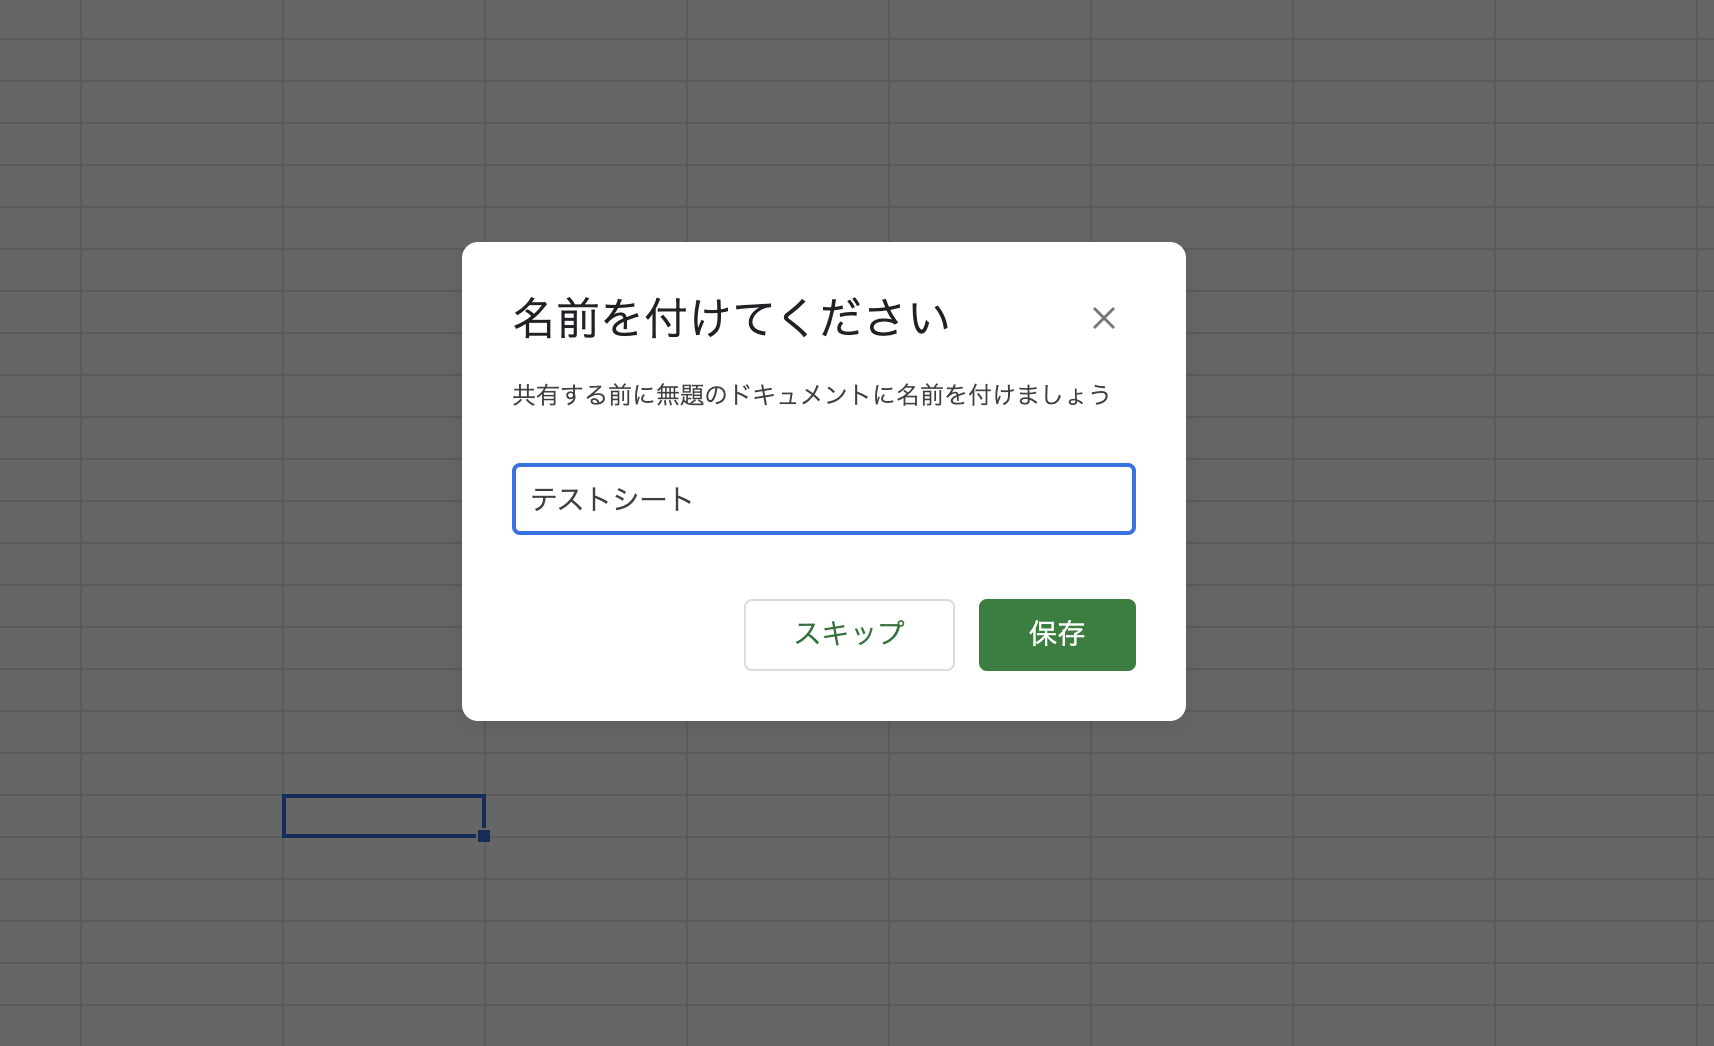1714x1046 pixels.
Task: Select the document name text field
Action: [823, 499]
